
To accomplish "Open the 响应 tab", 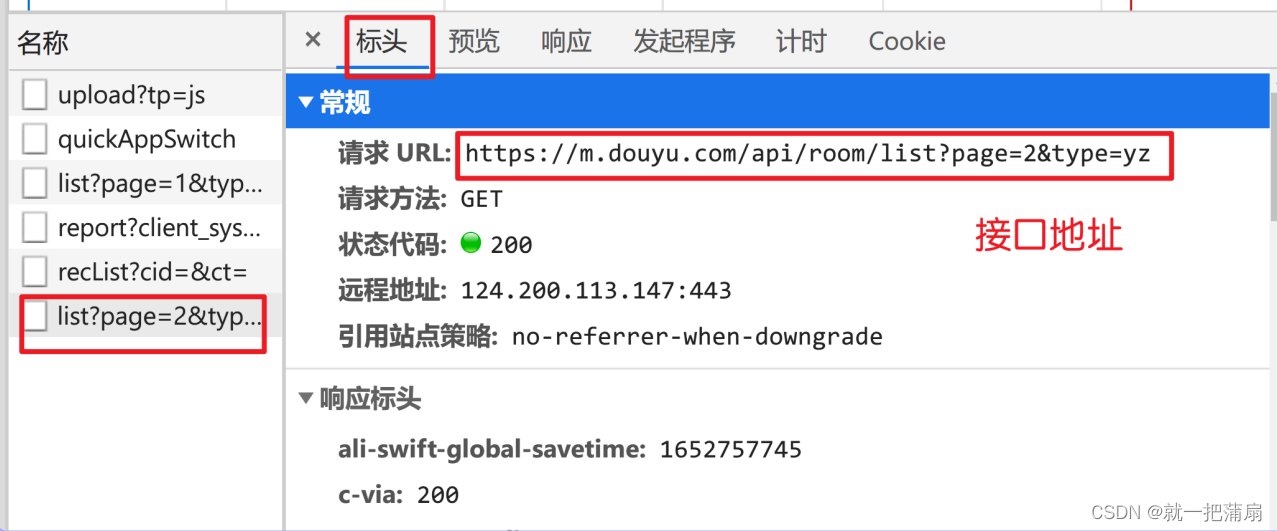I will 566,41.
